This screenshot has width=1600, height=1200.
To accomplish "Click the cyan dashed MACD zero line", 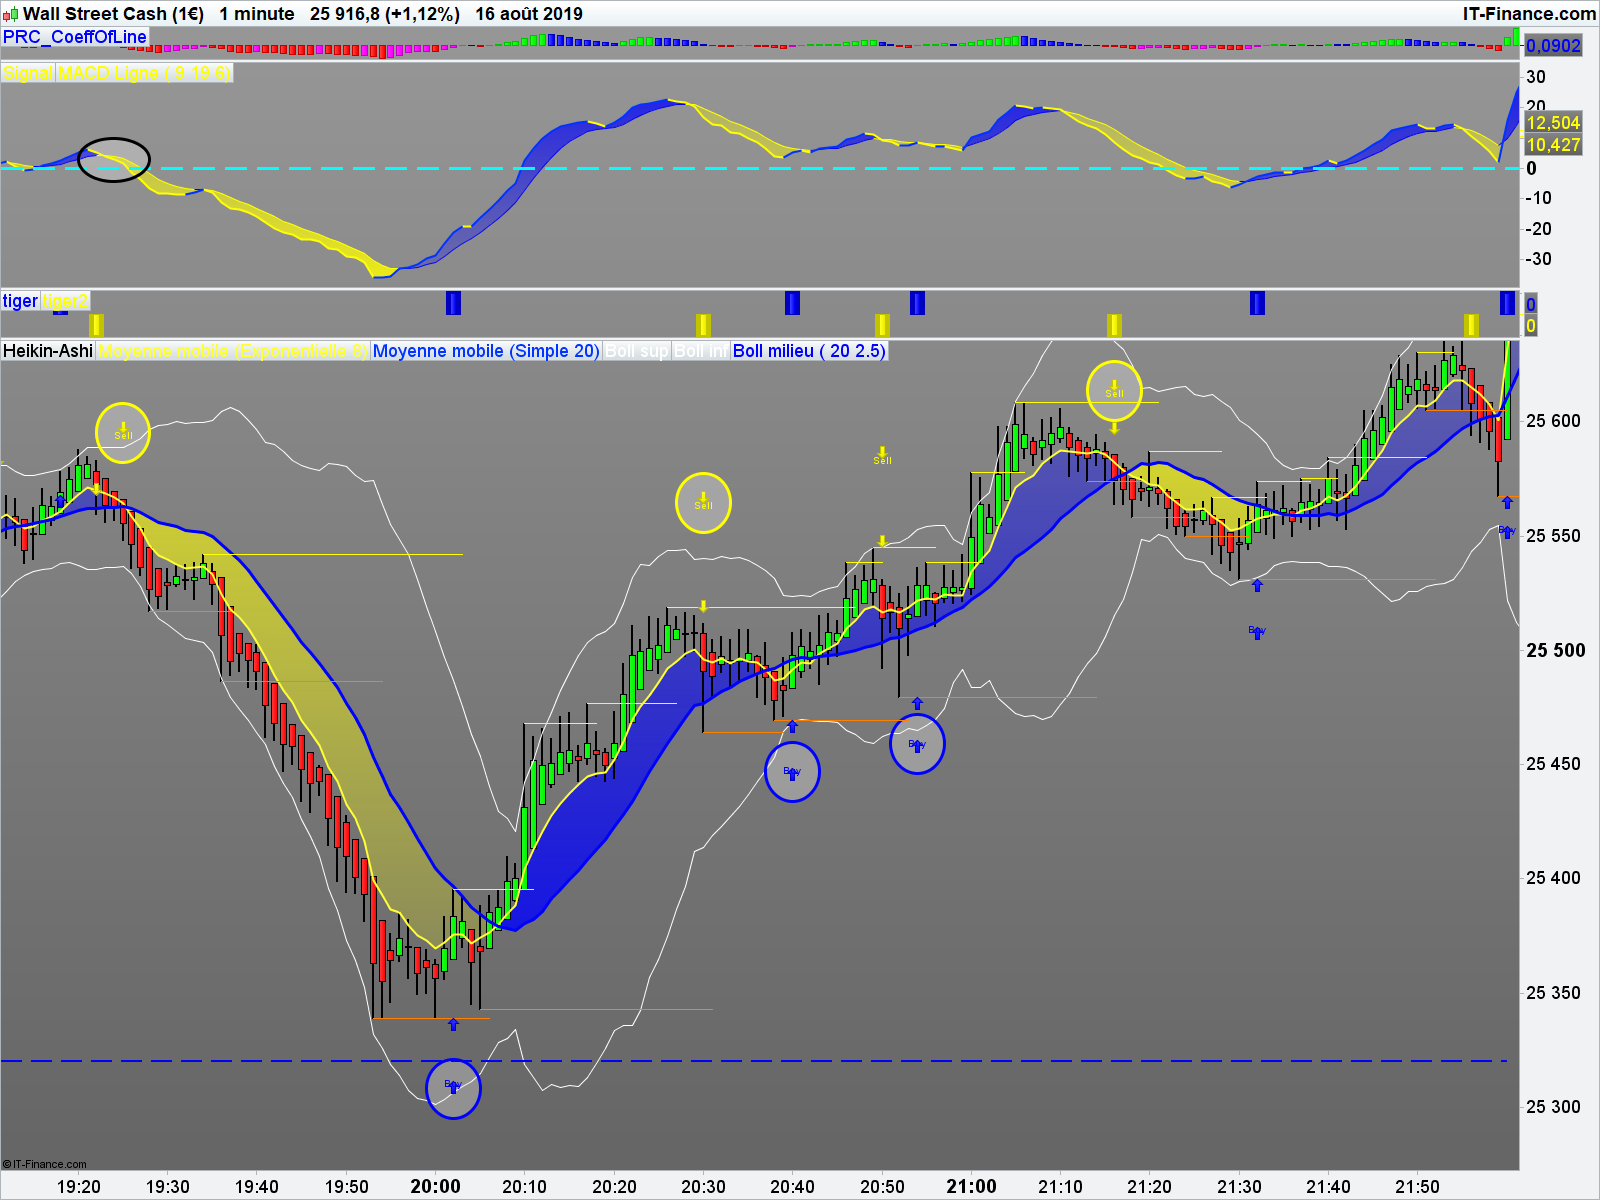I will click(x=760, y=168).
